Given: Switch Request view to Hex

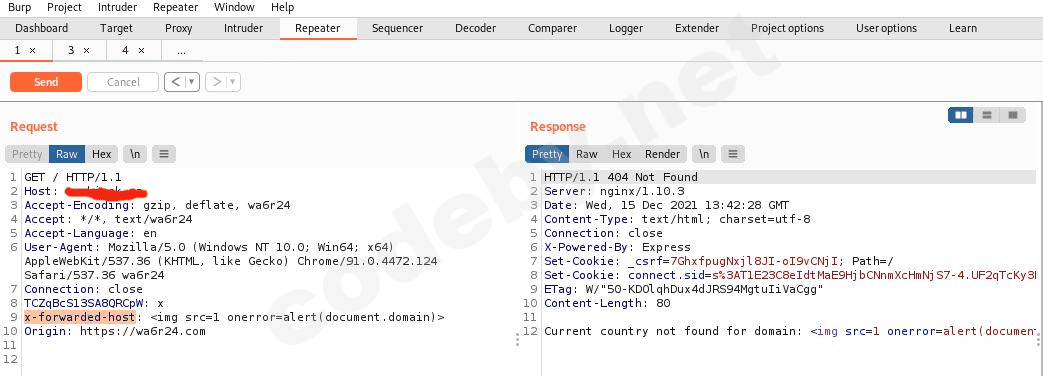Looking at the screenshot, I should (x=102, y=154).
